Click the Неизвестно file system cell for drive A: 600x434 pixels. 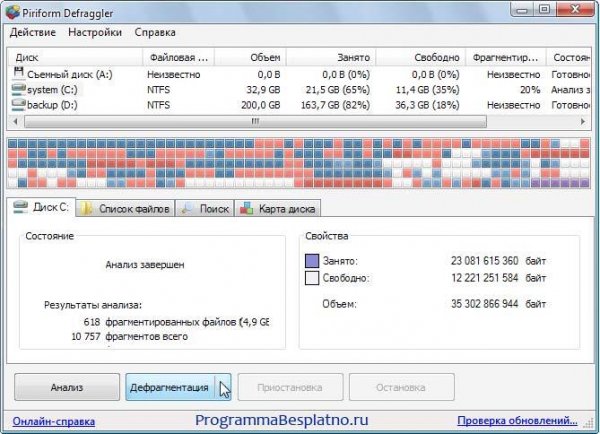click(x=174, y=74)
